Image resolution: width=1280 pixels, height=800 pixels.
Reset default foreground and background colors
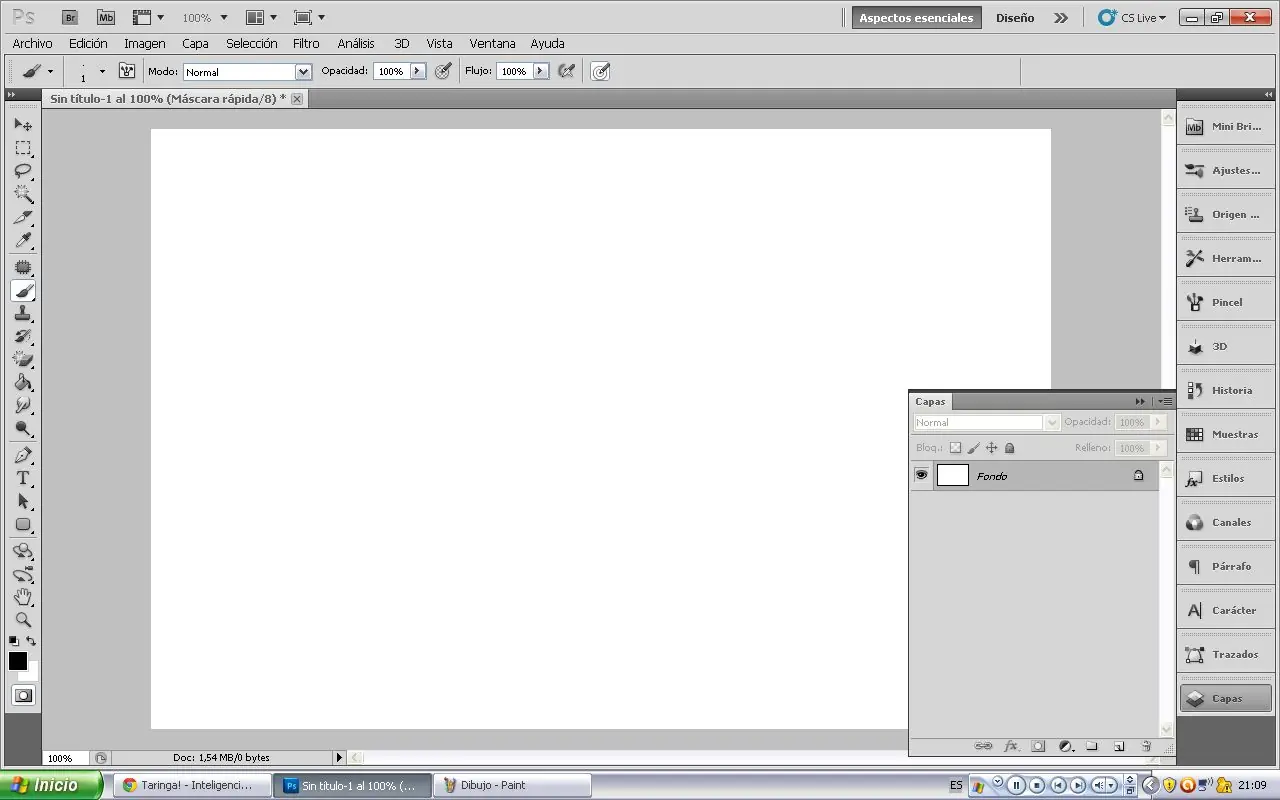[14, 641]
